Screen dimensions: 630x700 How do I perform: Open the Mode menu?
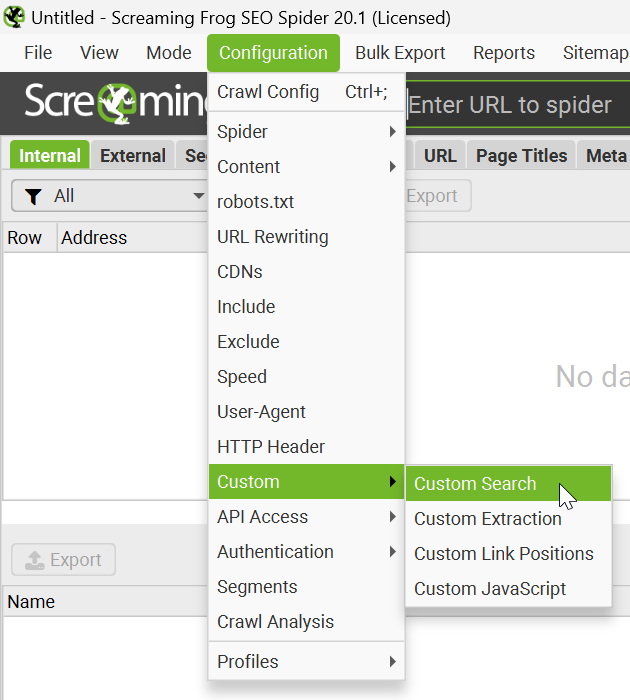[169, 53]
